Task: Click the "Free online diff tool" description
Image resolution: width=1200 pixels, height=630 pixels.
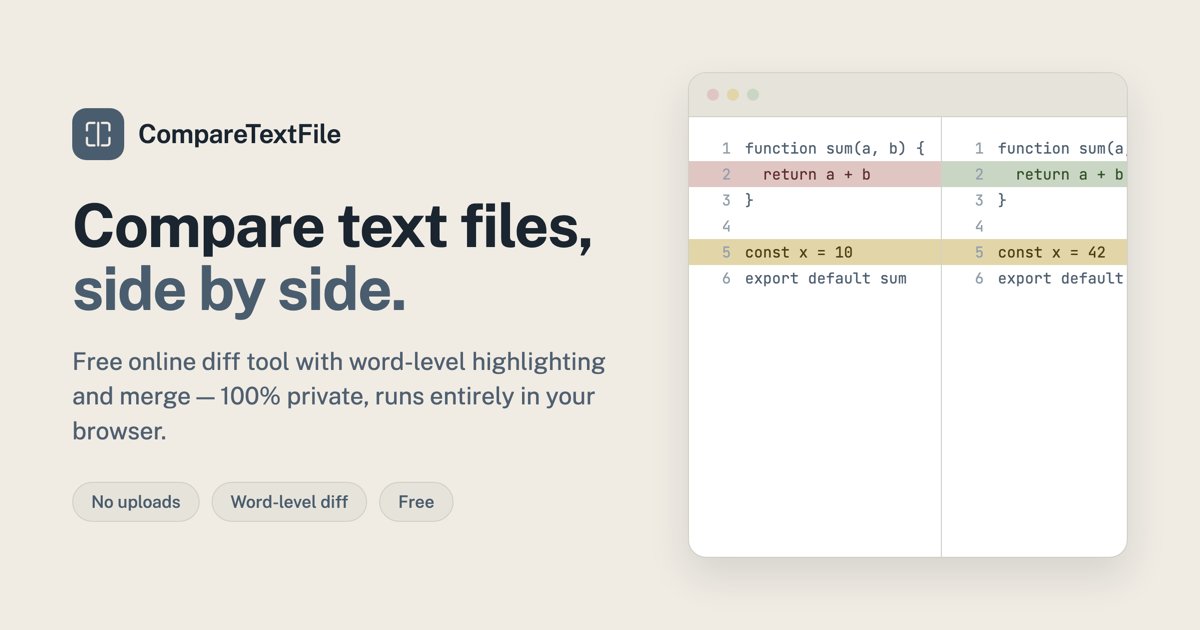Action: [x=339, y=396]
